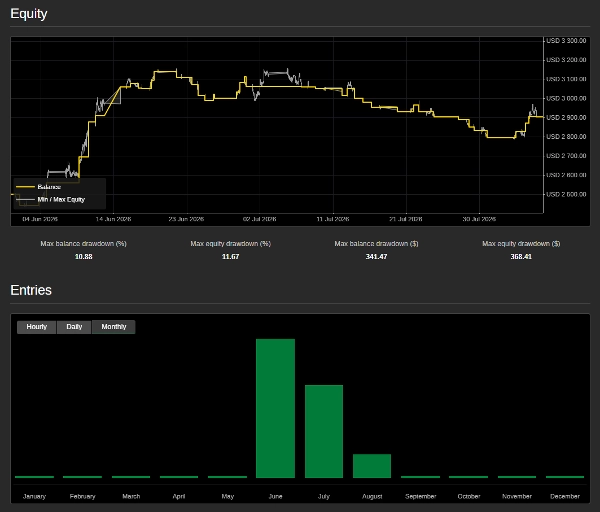Click the July month label
Screen dimensions: 600x512
[324, 496]
